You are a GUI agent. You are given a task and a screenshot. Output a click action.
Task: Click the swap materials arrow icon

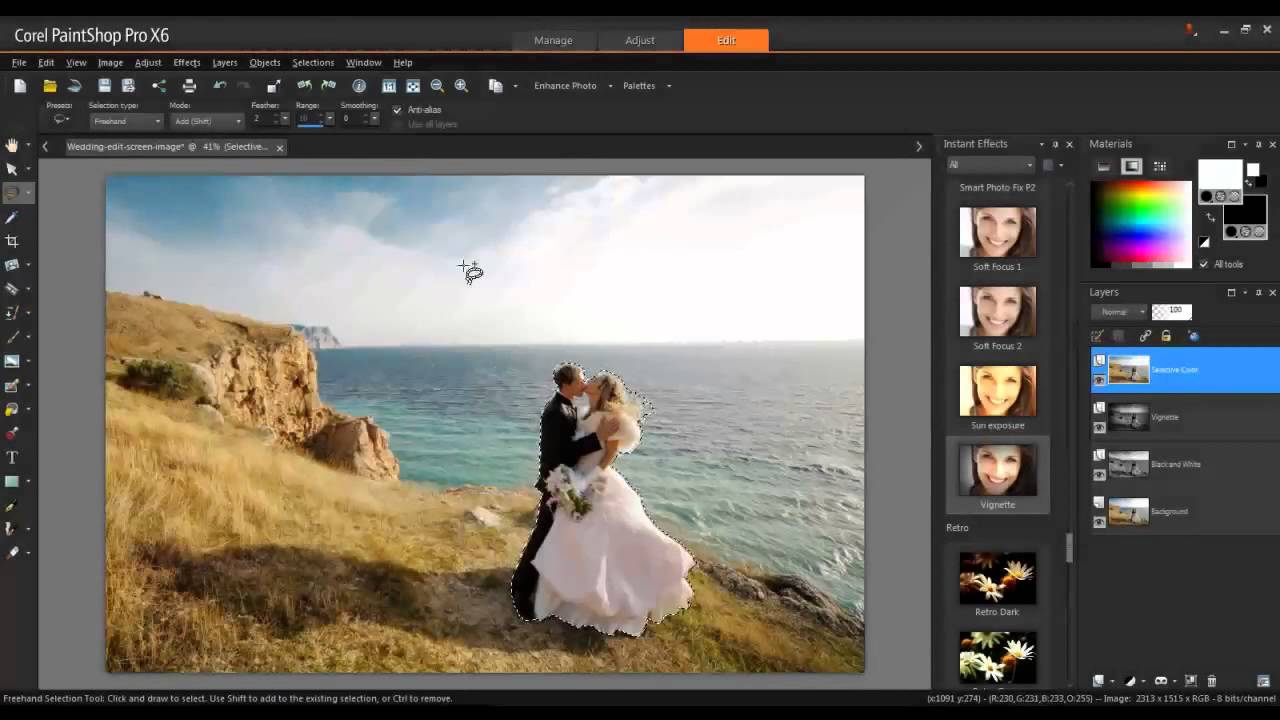click(x=1209, y=217)
